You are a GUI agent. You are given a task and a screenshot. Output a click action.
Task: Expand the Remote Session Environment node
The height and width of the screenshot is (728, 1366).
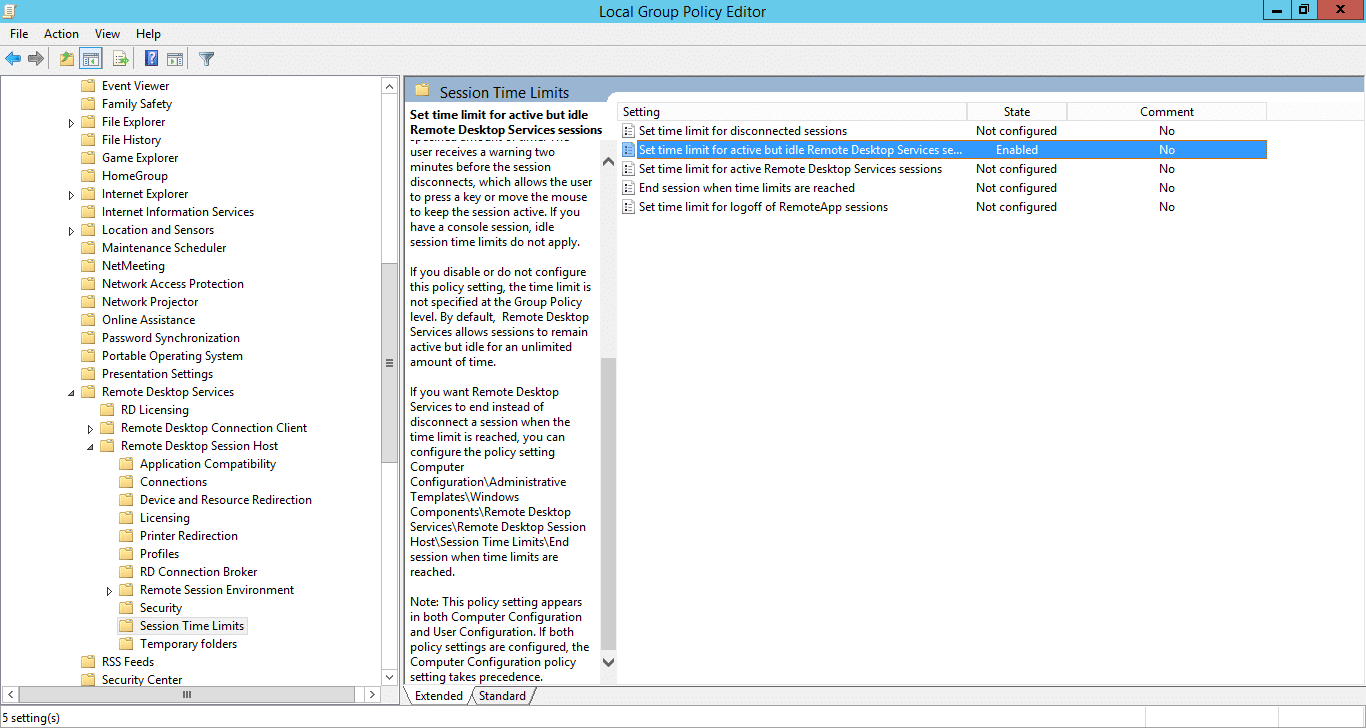click(109, 591)
